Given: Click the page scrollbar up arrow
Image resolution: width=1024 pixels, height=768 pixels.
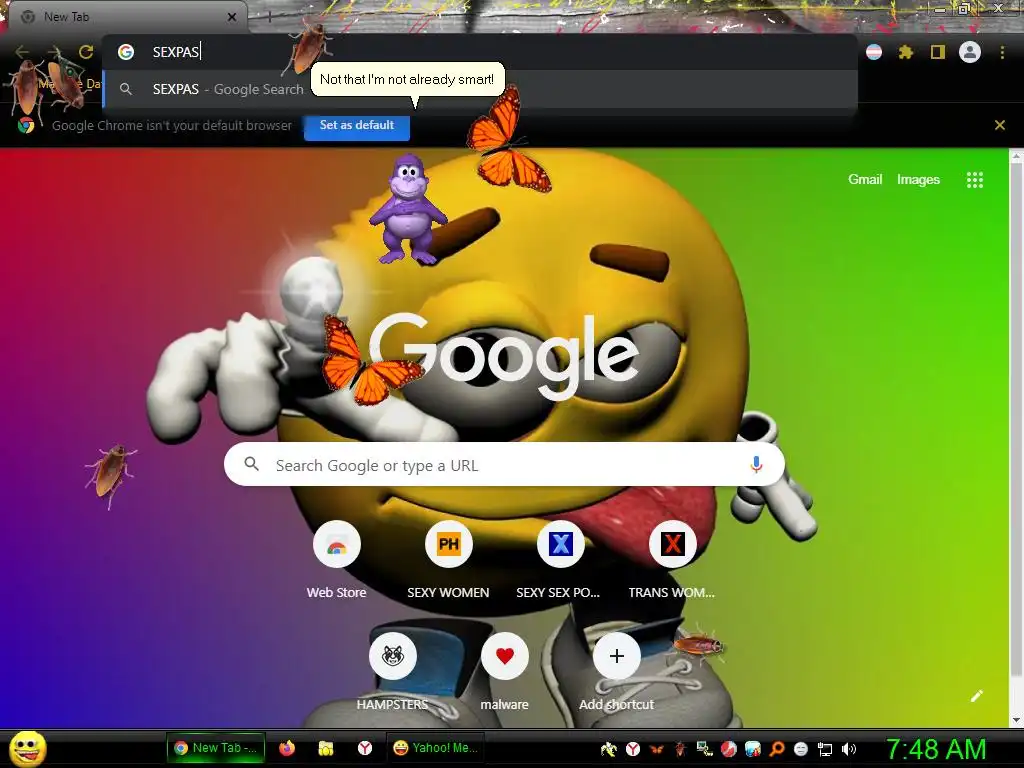Looking at the screenshot, I should pos(1016,156).
